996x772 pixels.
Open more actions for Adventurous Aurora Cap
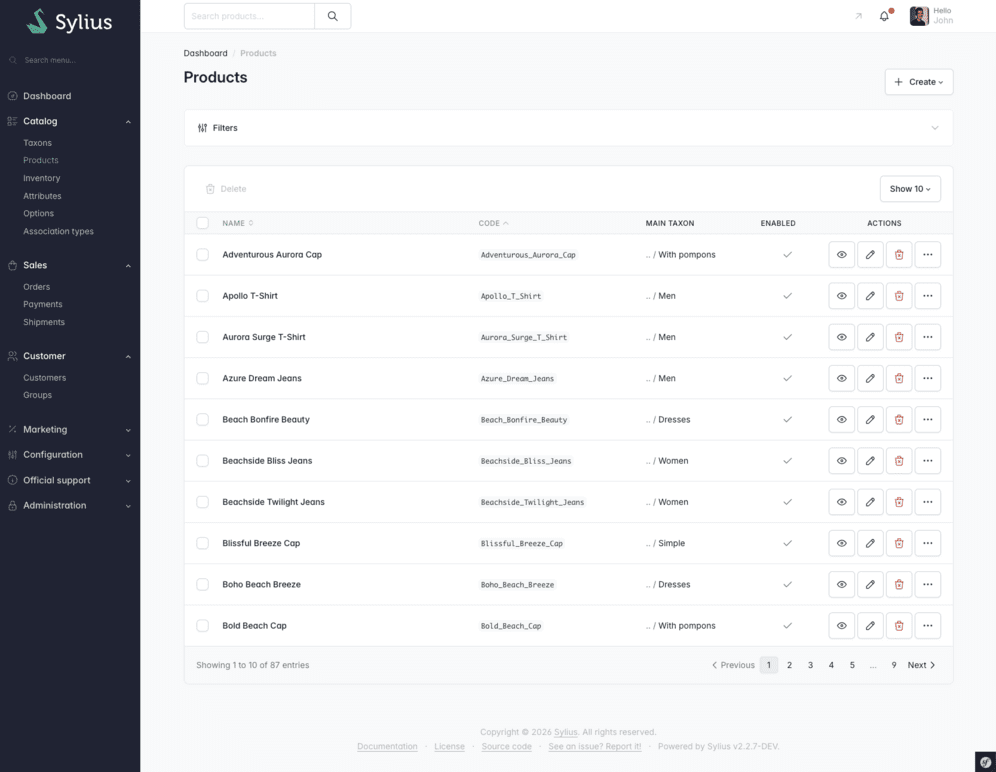tap(927, 255)
